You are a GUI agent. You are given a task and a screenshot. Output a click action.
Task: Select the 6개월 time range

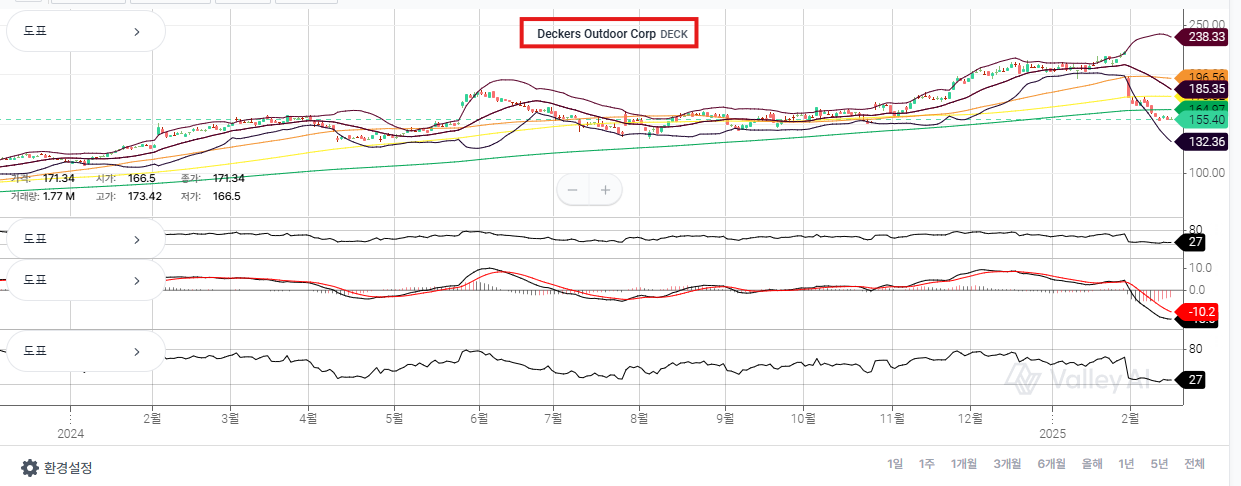point(1052,464)
